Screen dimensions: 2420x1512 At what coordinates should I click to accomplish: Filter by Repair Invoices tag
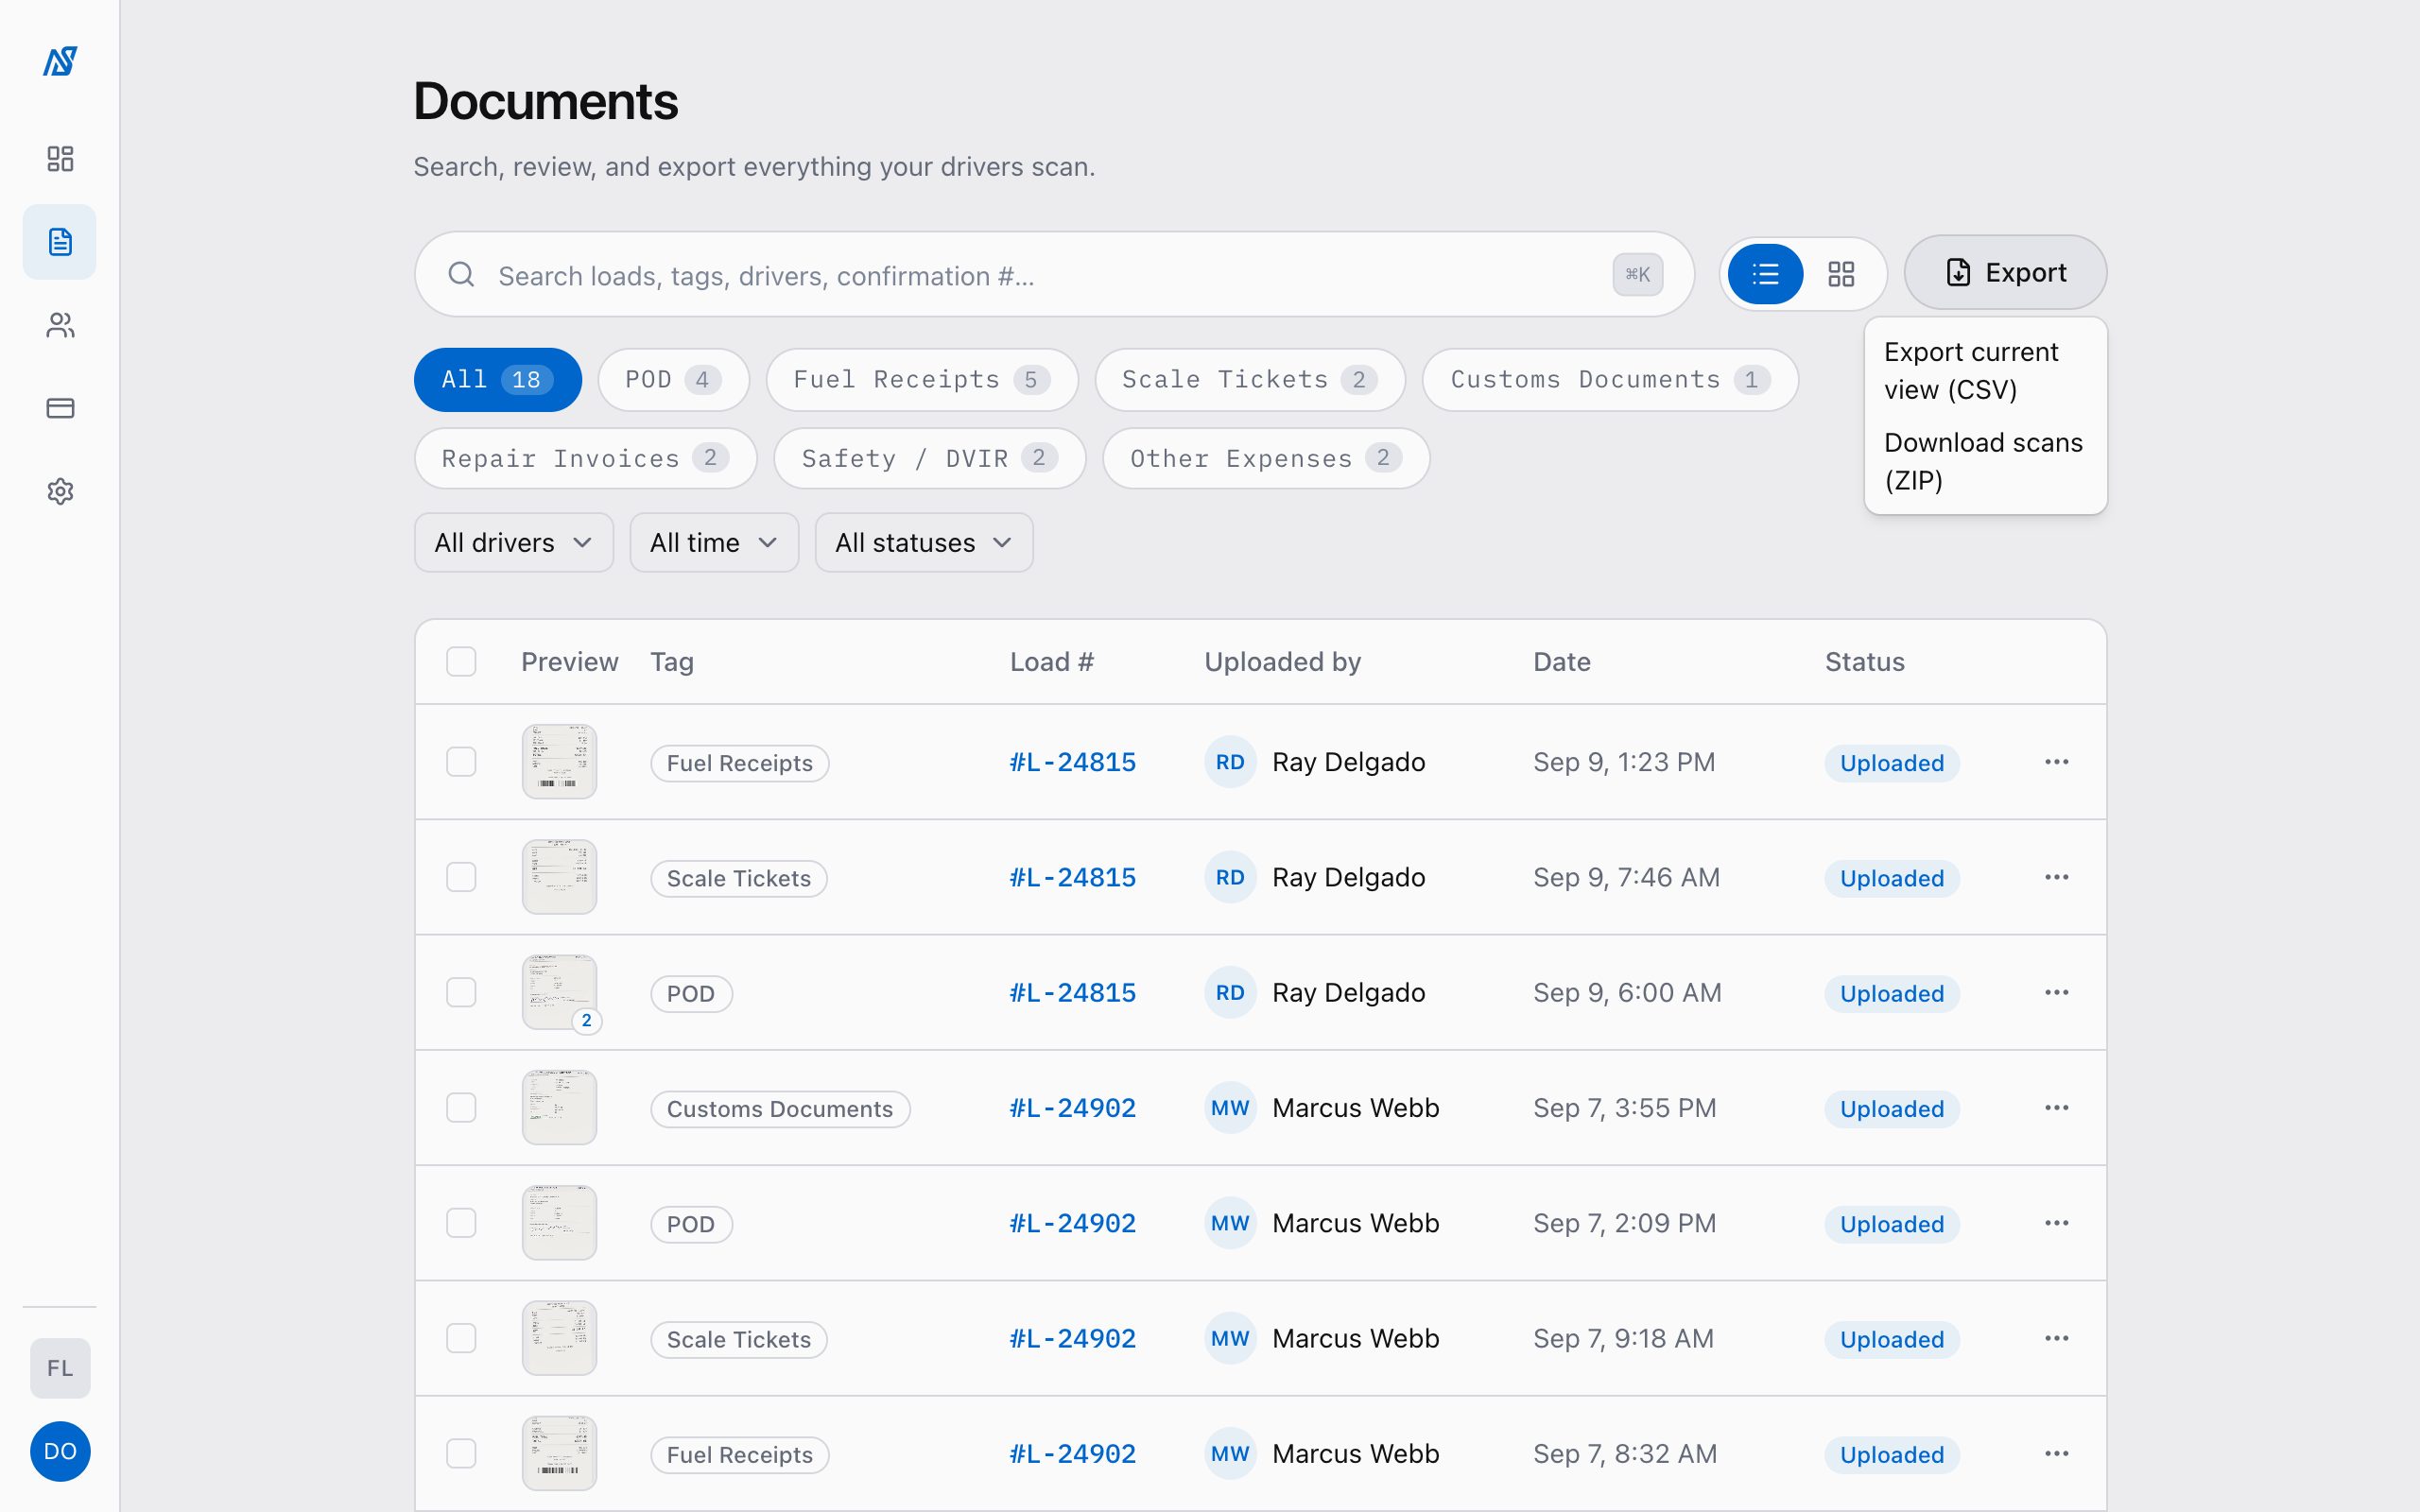586,459
